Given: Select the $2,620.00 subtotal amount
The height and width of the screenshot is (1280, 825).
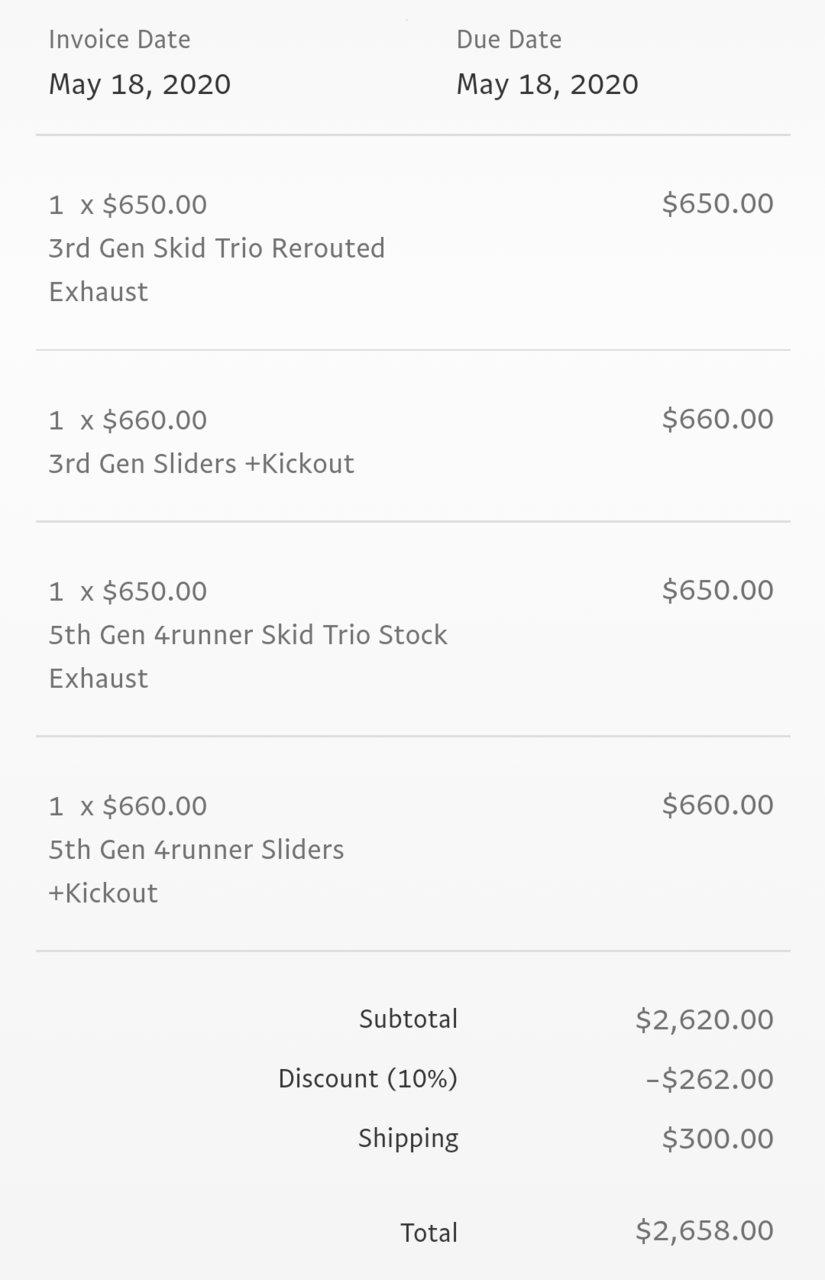Looking at the screenshot, I should (705, 1020).
